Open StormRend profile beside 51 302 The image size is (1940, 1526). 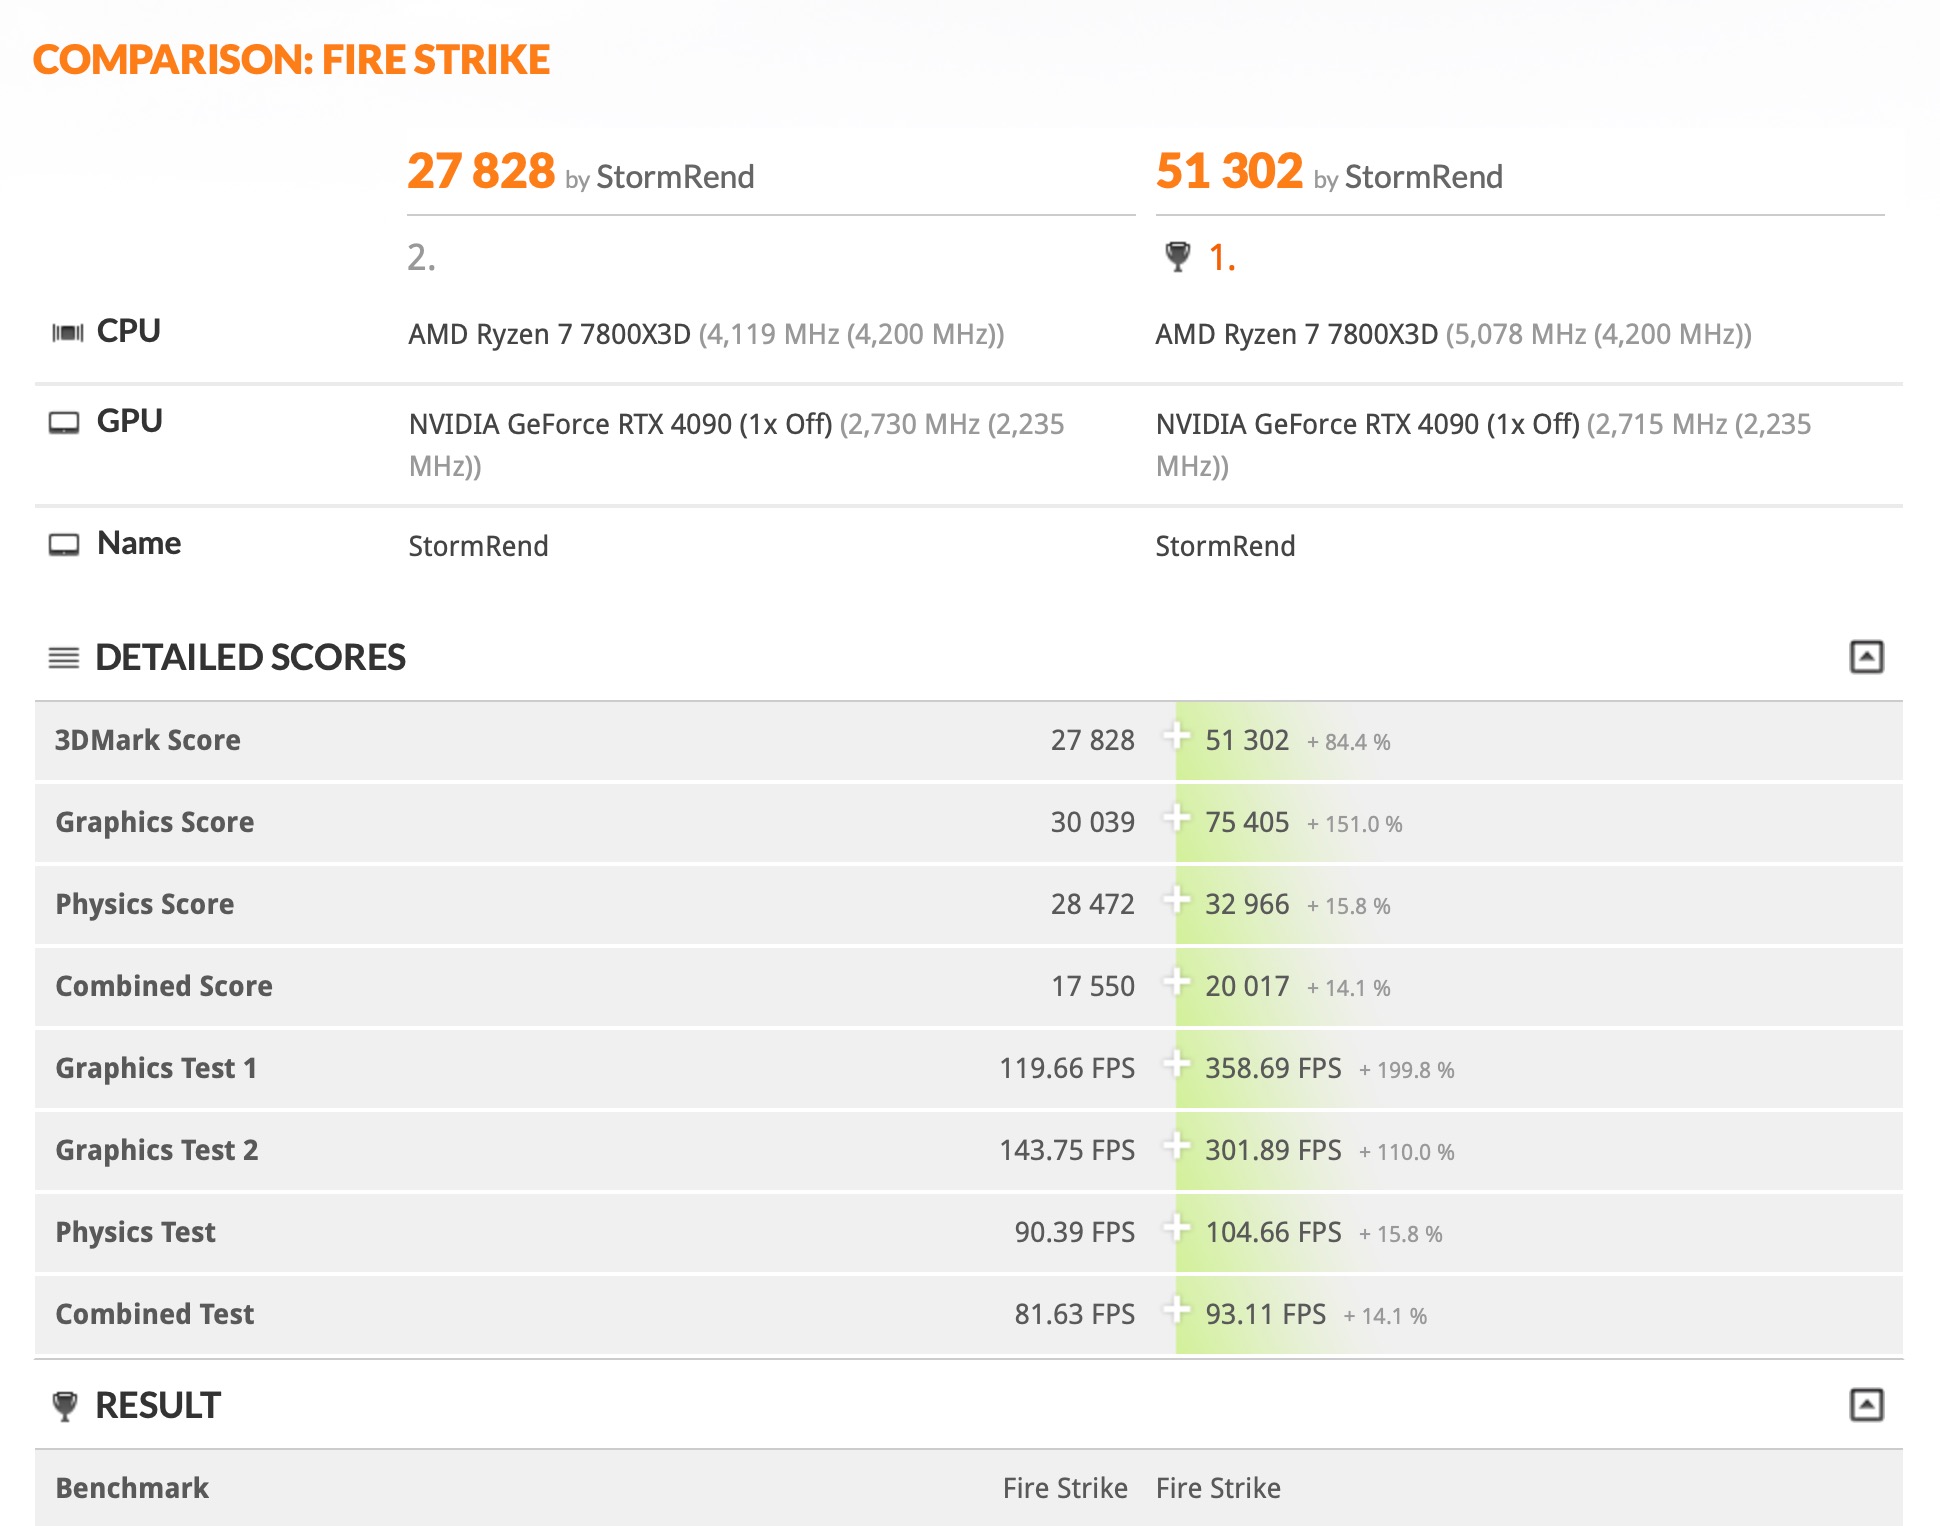1423,177
